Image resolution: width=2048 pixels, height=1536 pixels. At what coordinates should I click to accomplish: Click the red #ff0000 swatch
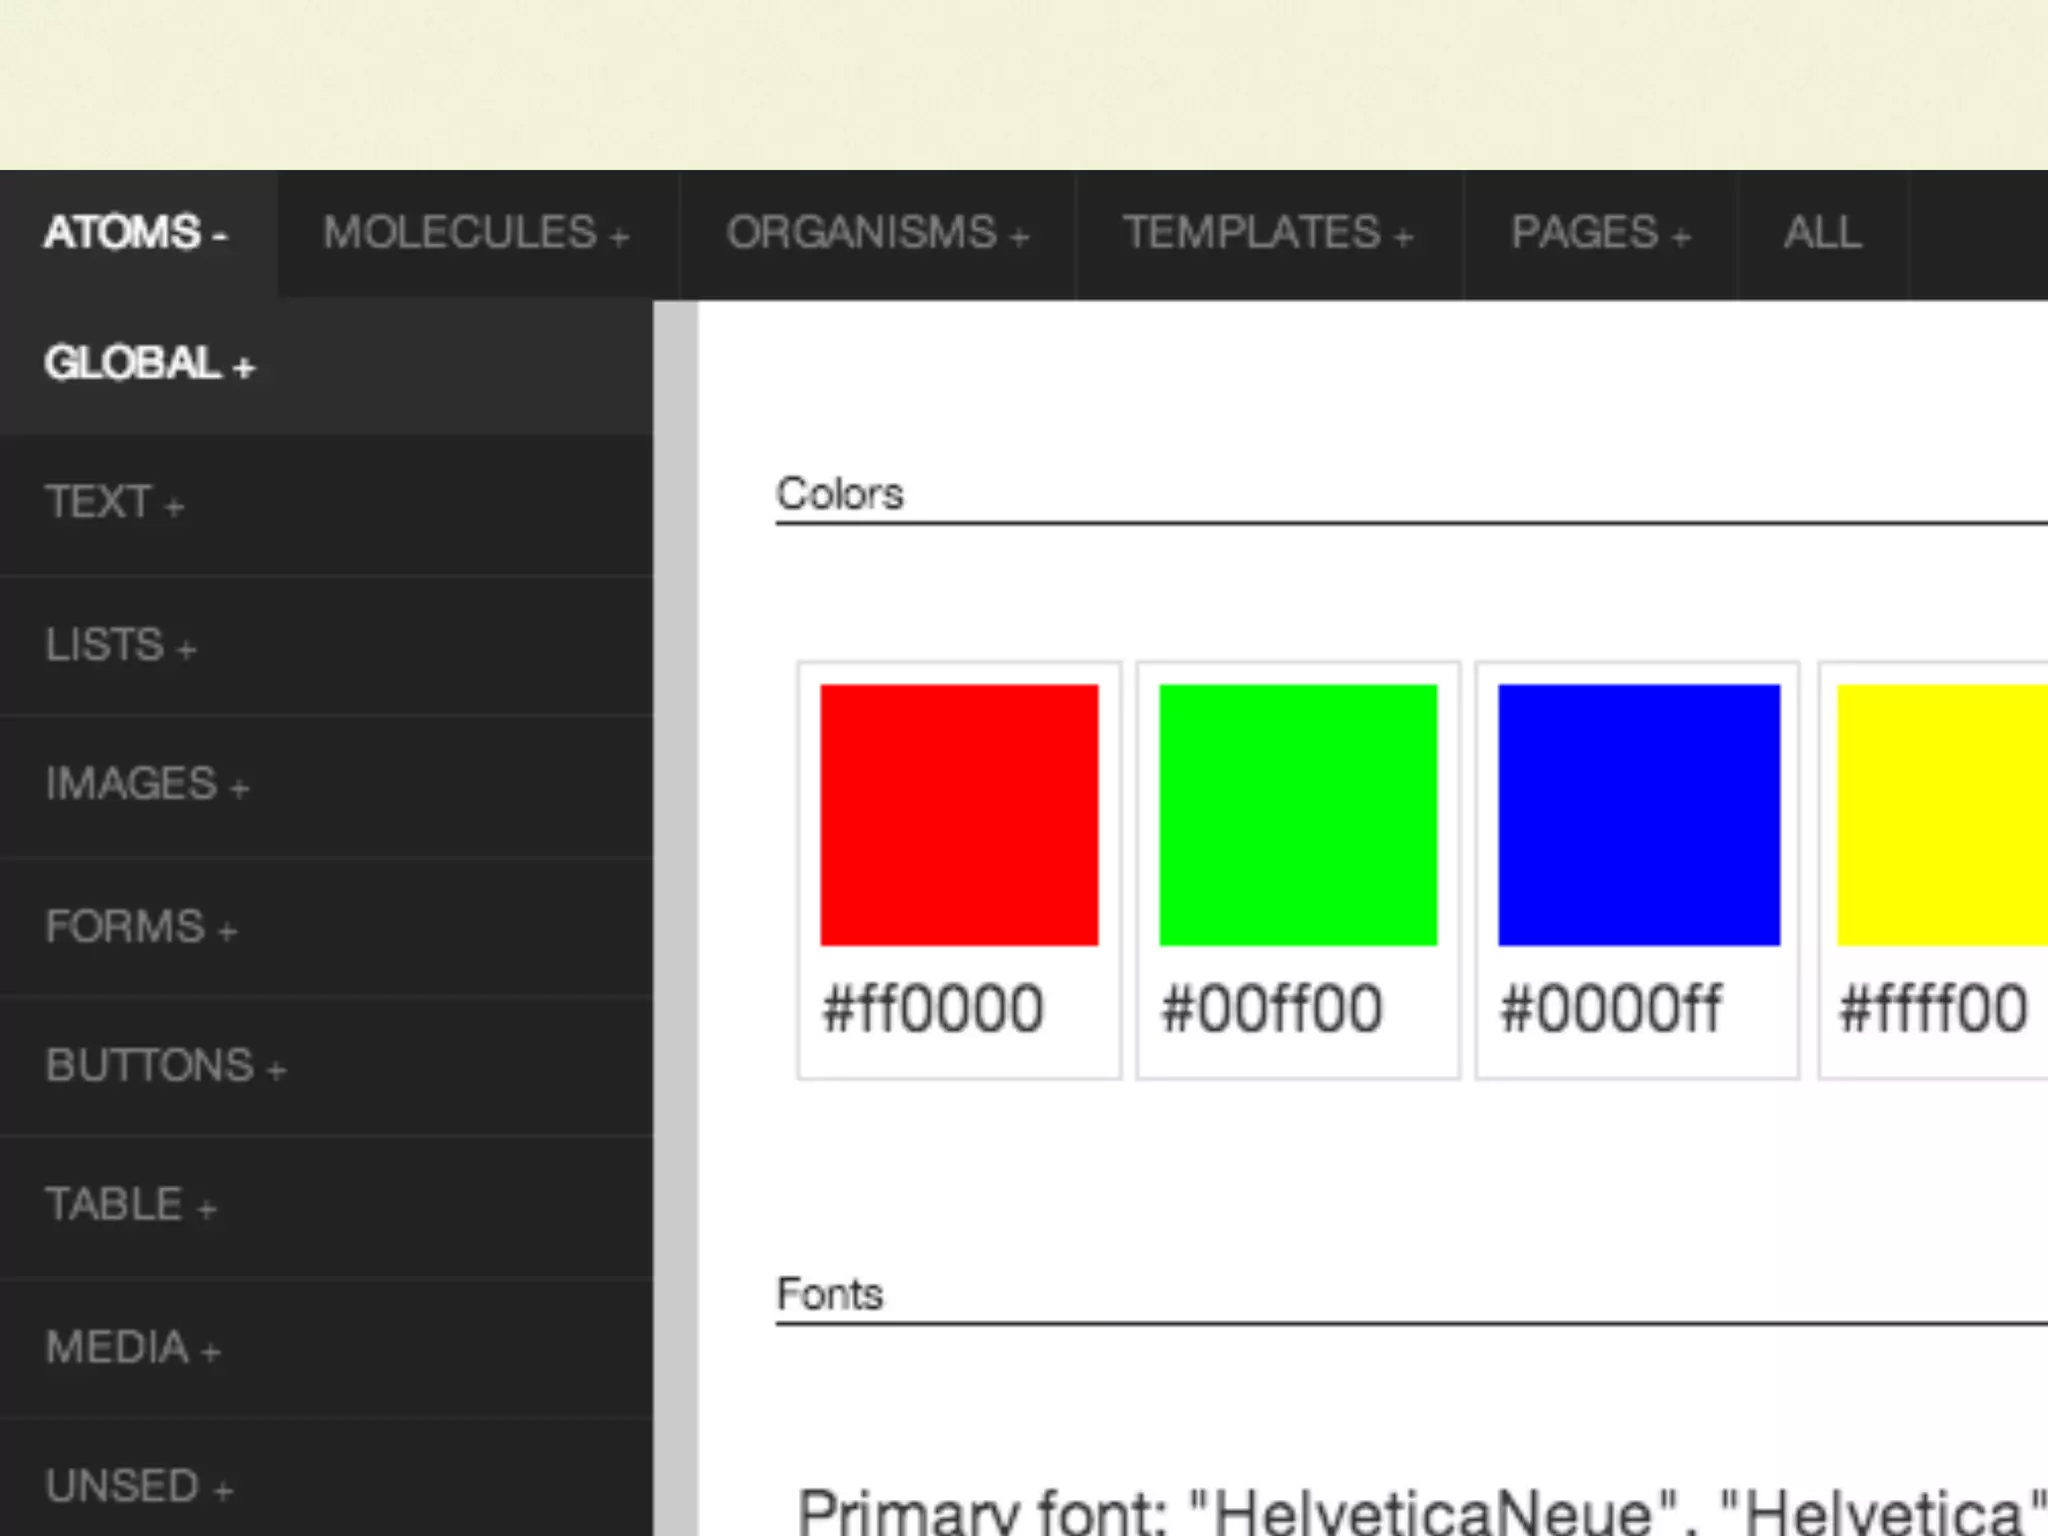pyautogui.click(x=958, y=815)
